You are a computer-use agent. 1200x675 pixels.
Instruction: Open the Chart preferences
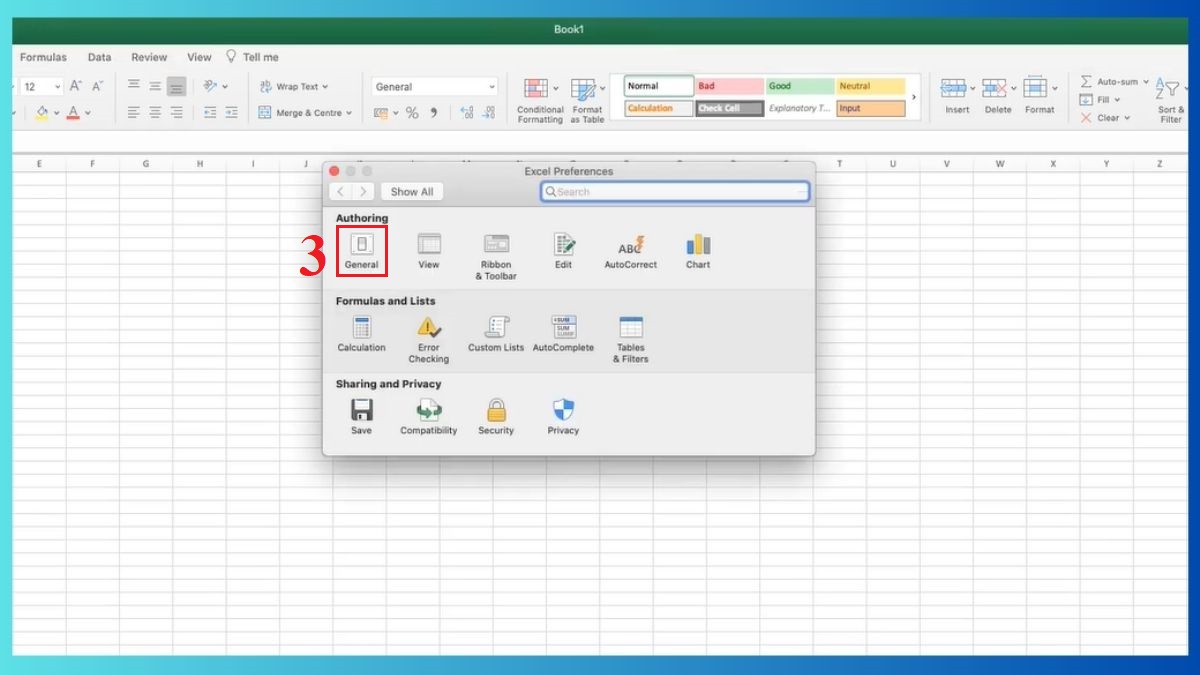tap(697, 250)
